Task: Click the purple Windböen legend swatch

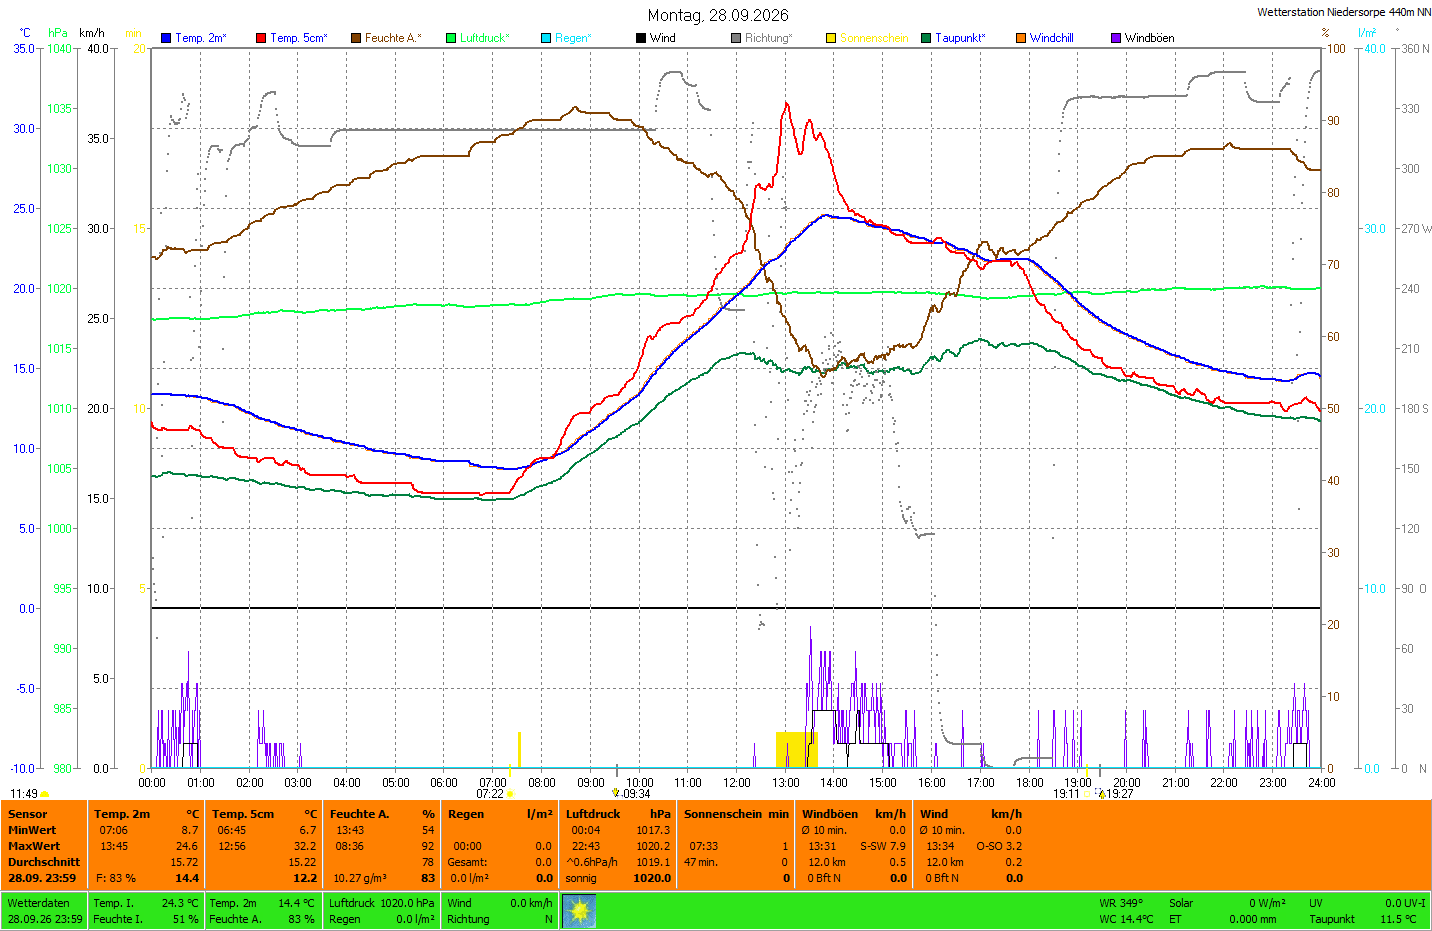Action: (x=1116, y=38)
